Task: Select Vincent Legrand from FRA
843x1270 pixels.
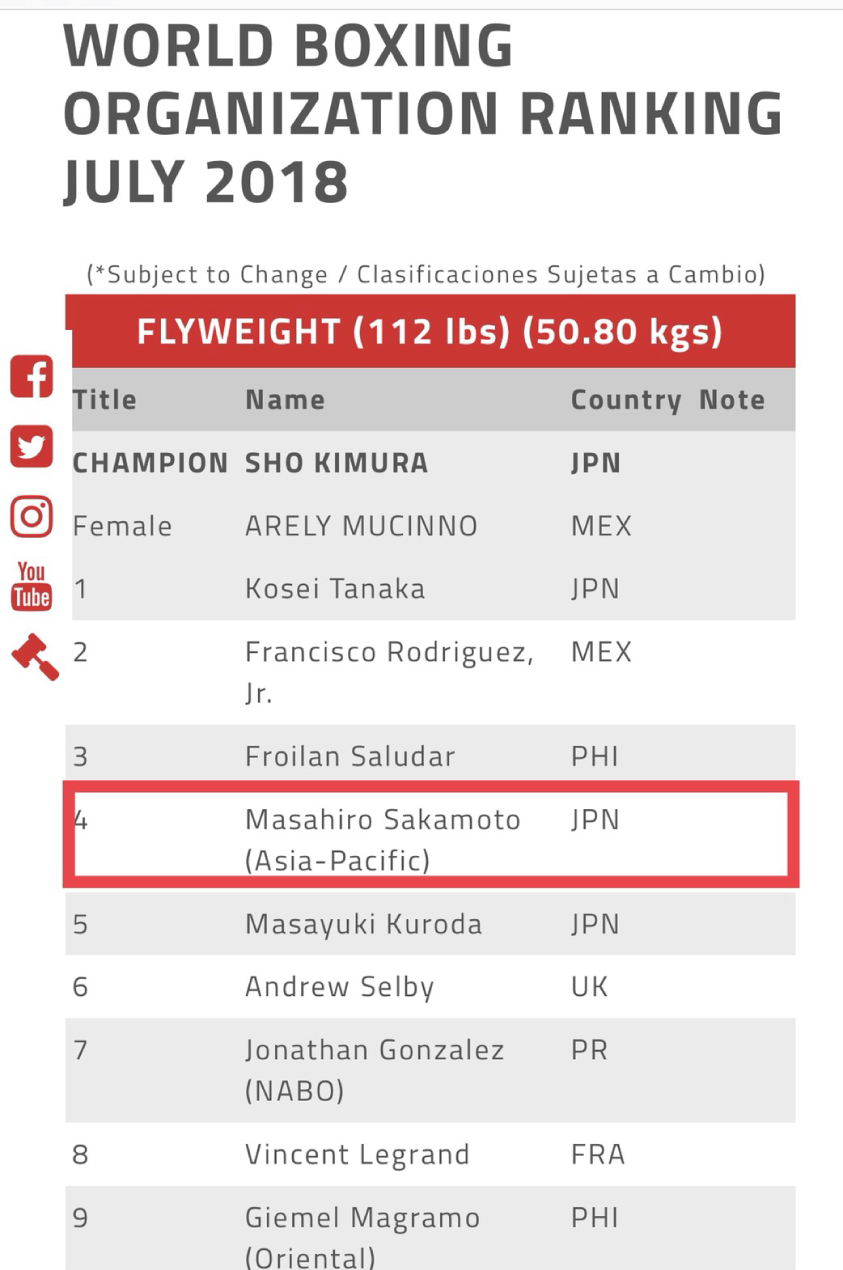Action: (357, 1155)
